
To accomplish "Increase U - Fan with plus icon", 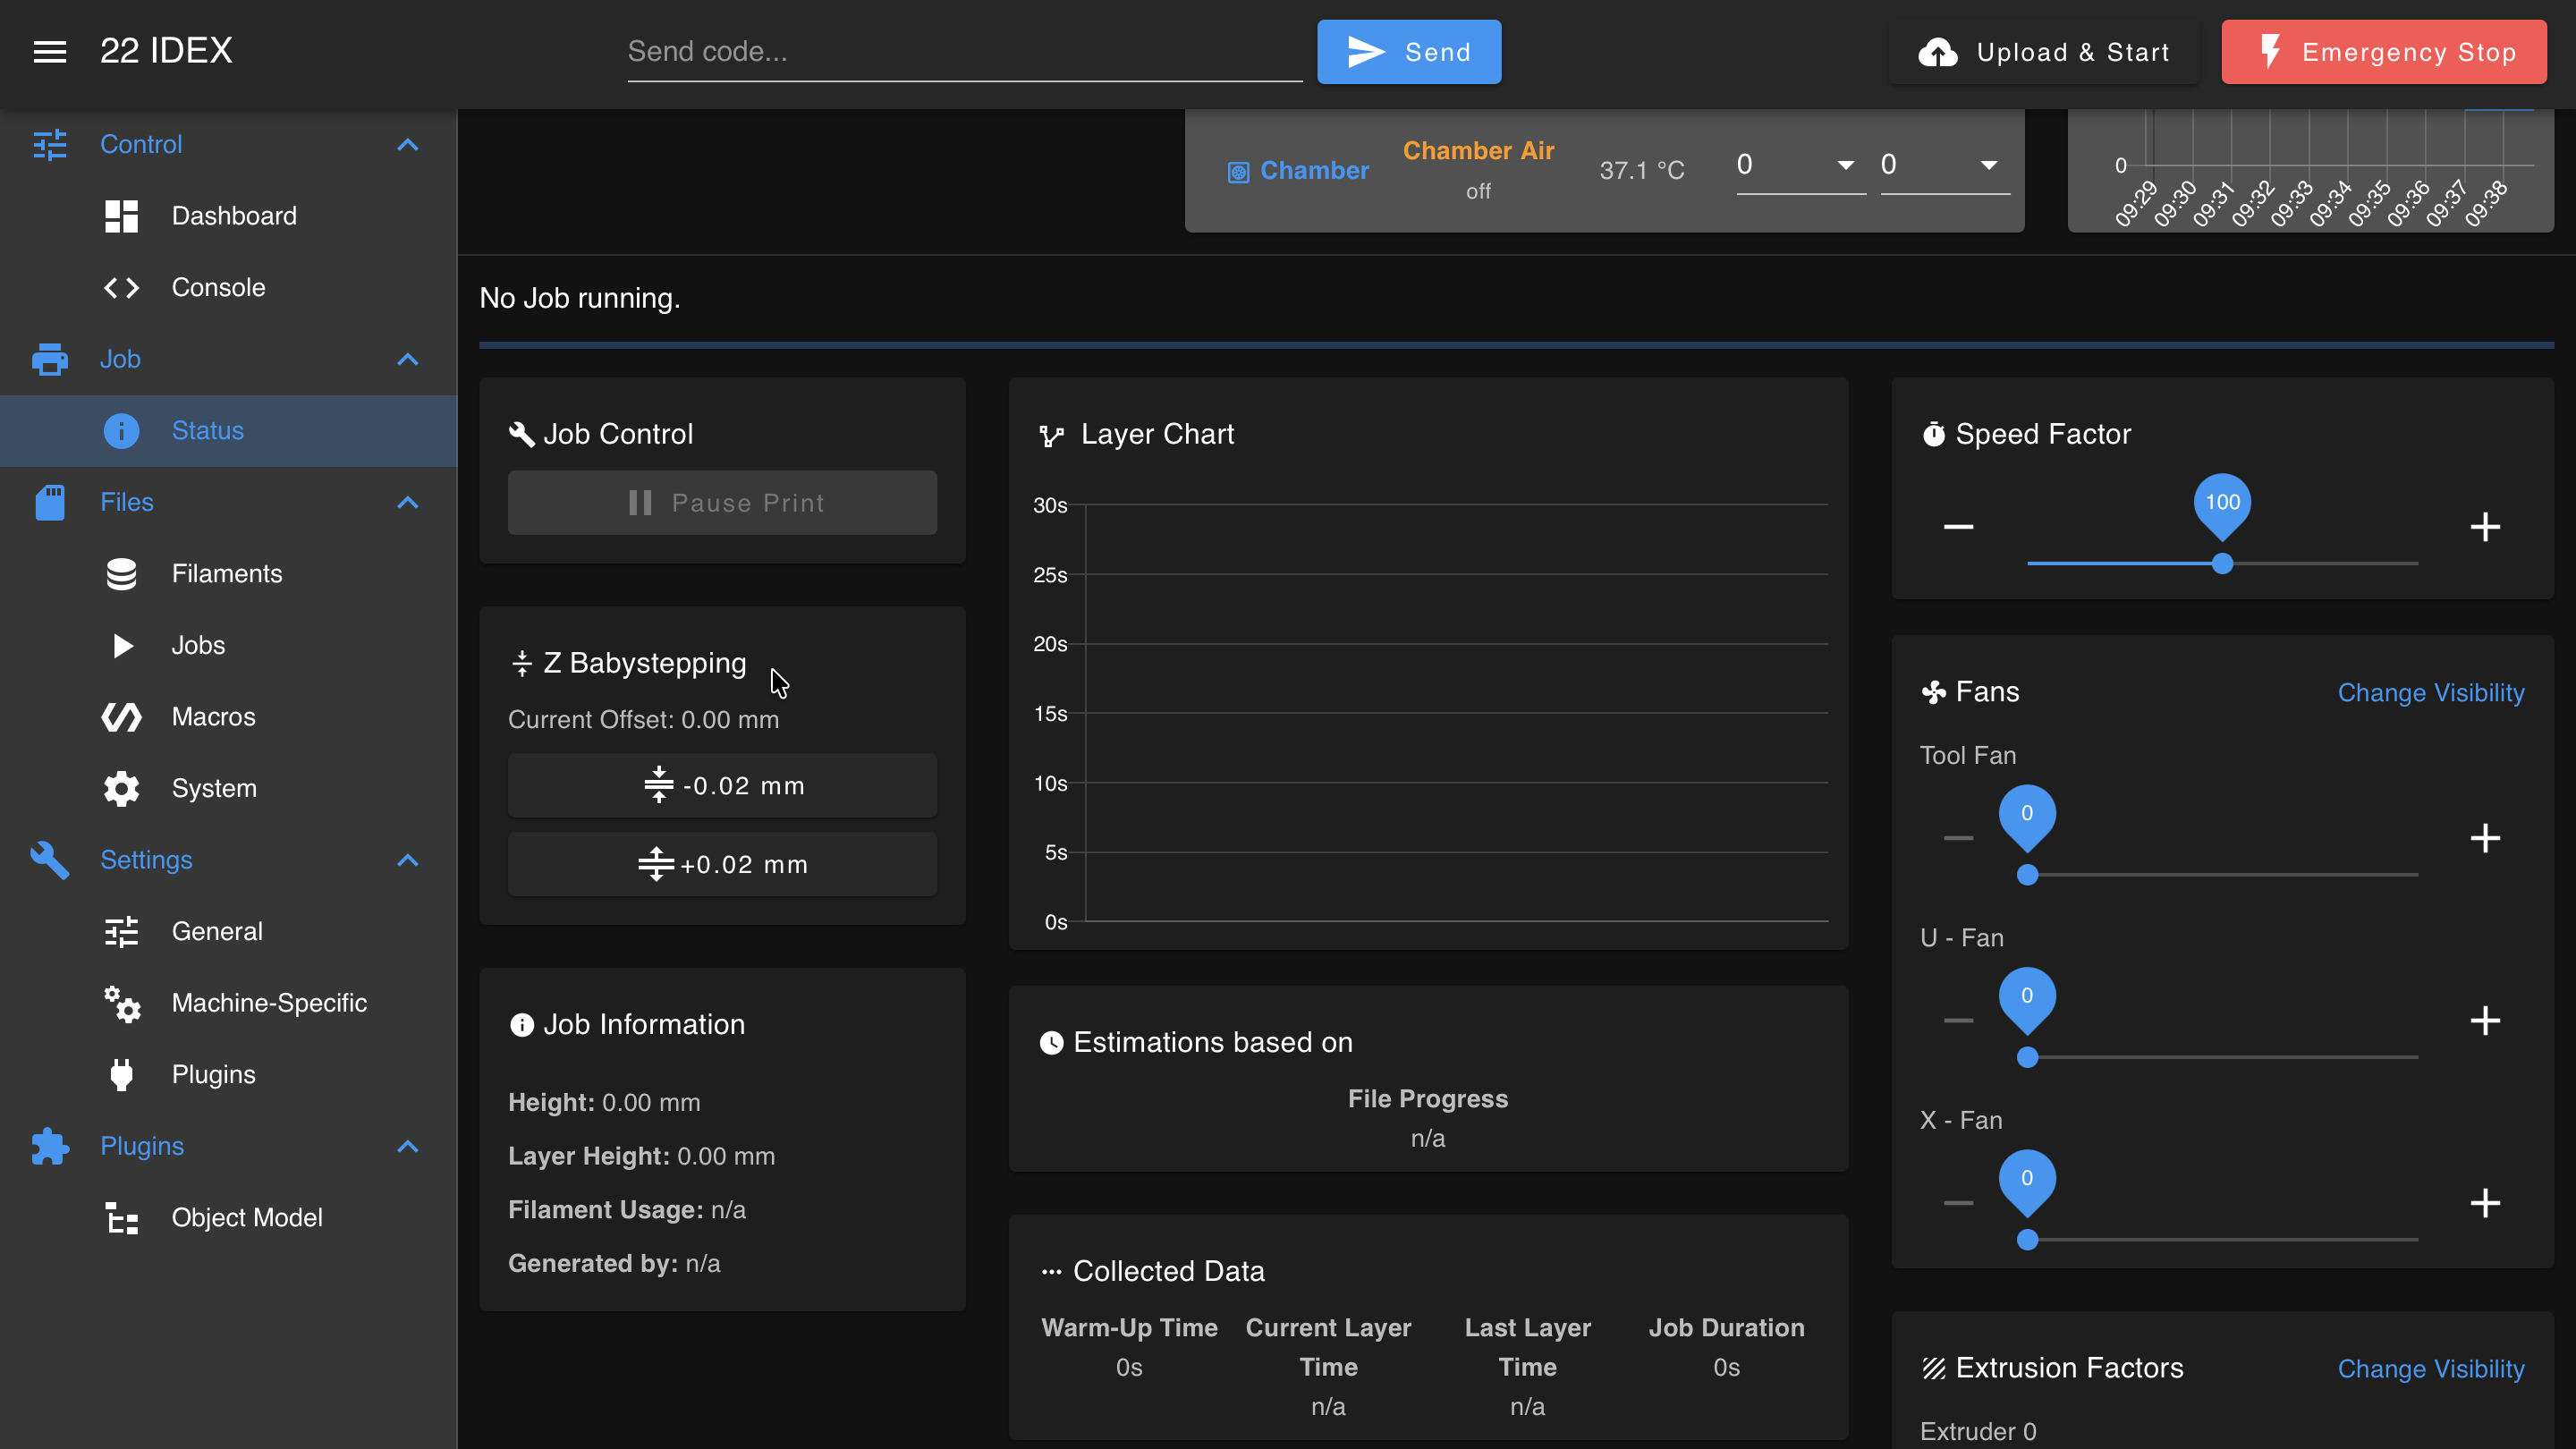I will click(x=2485, y=1020).
